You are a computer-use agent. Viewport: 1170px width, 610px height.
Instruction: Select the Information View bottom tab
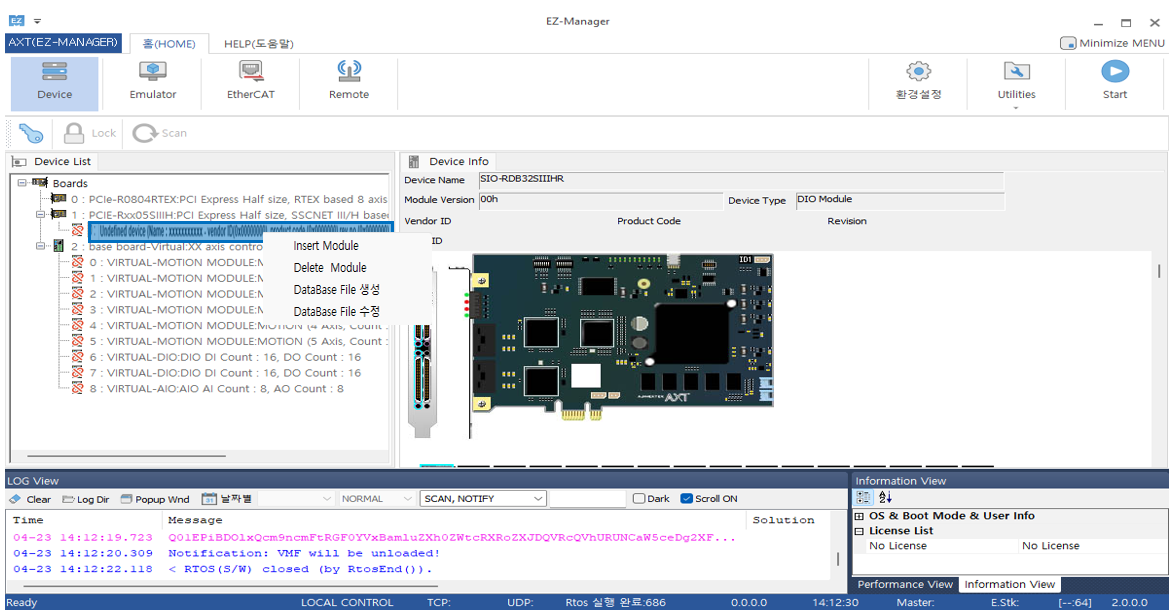(x=1010, y=585)
